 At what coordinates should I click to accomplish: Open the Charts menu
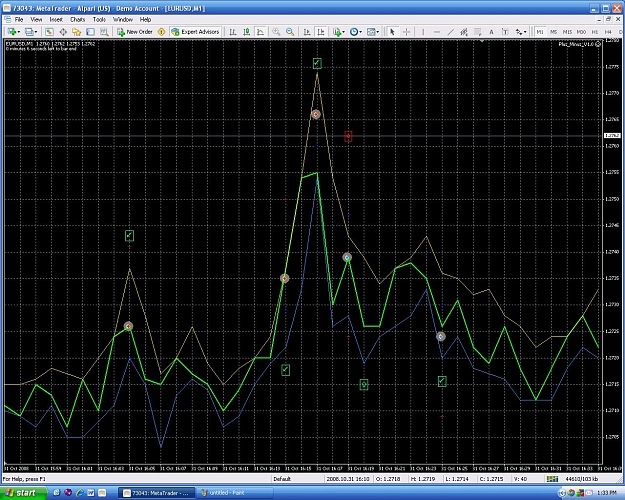tap(77, 20)
